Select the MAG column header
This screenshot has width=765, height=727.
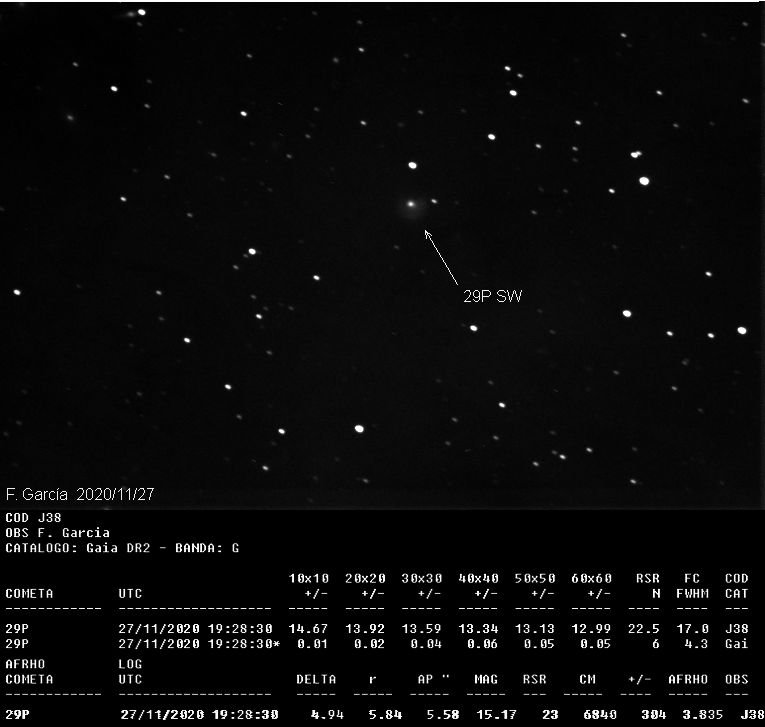[486, 679]
